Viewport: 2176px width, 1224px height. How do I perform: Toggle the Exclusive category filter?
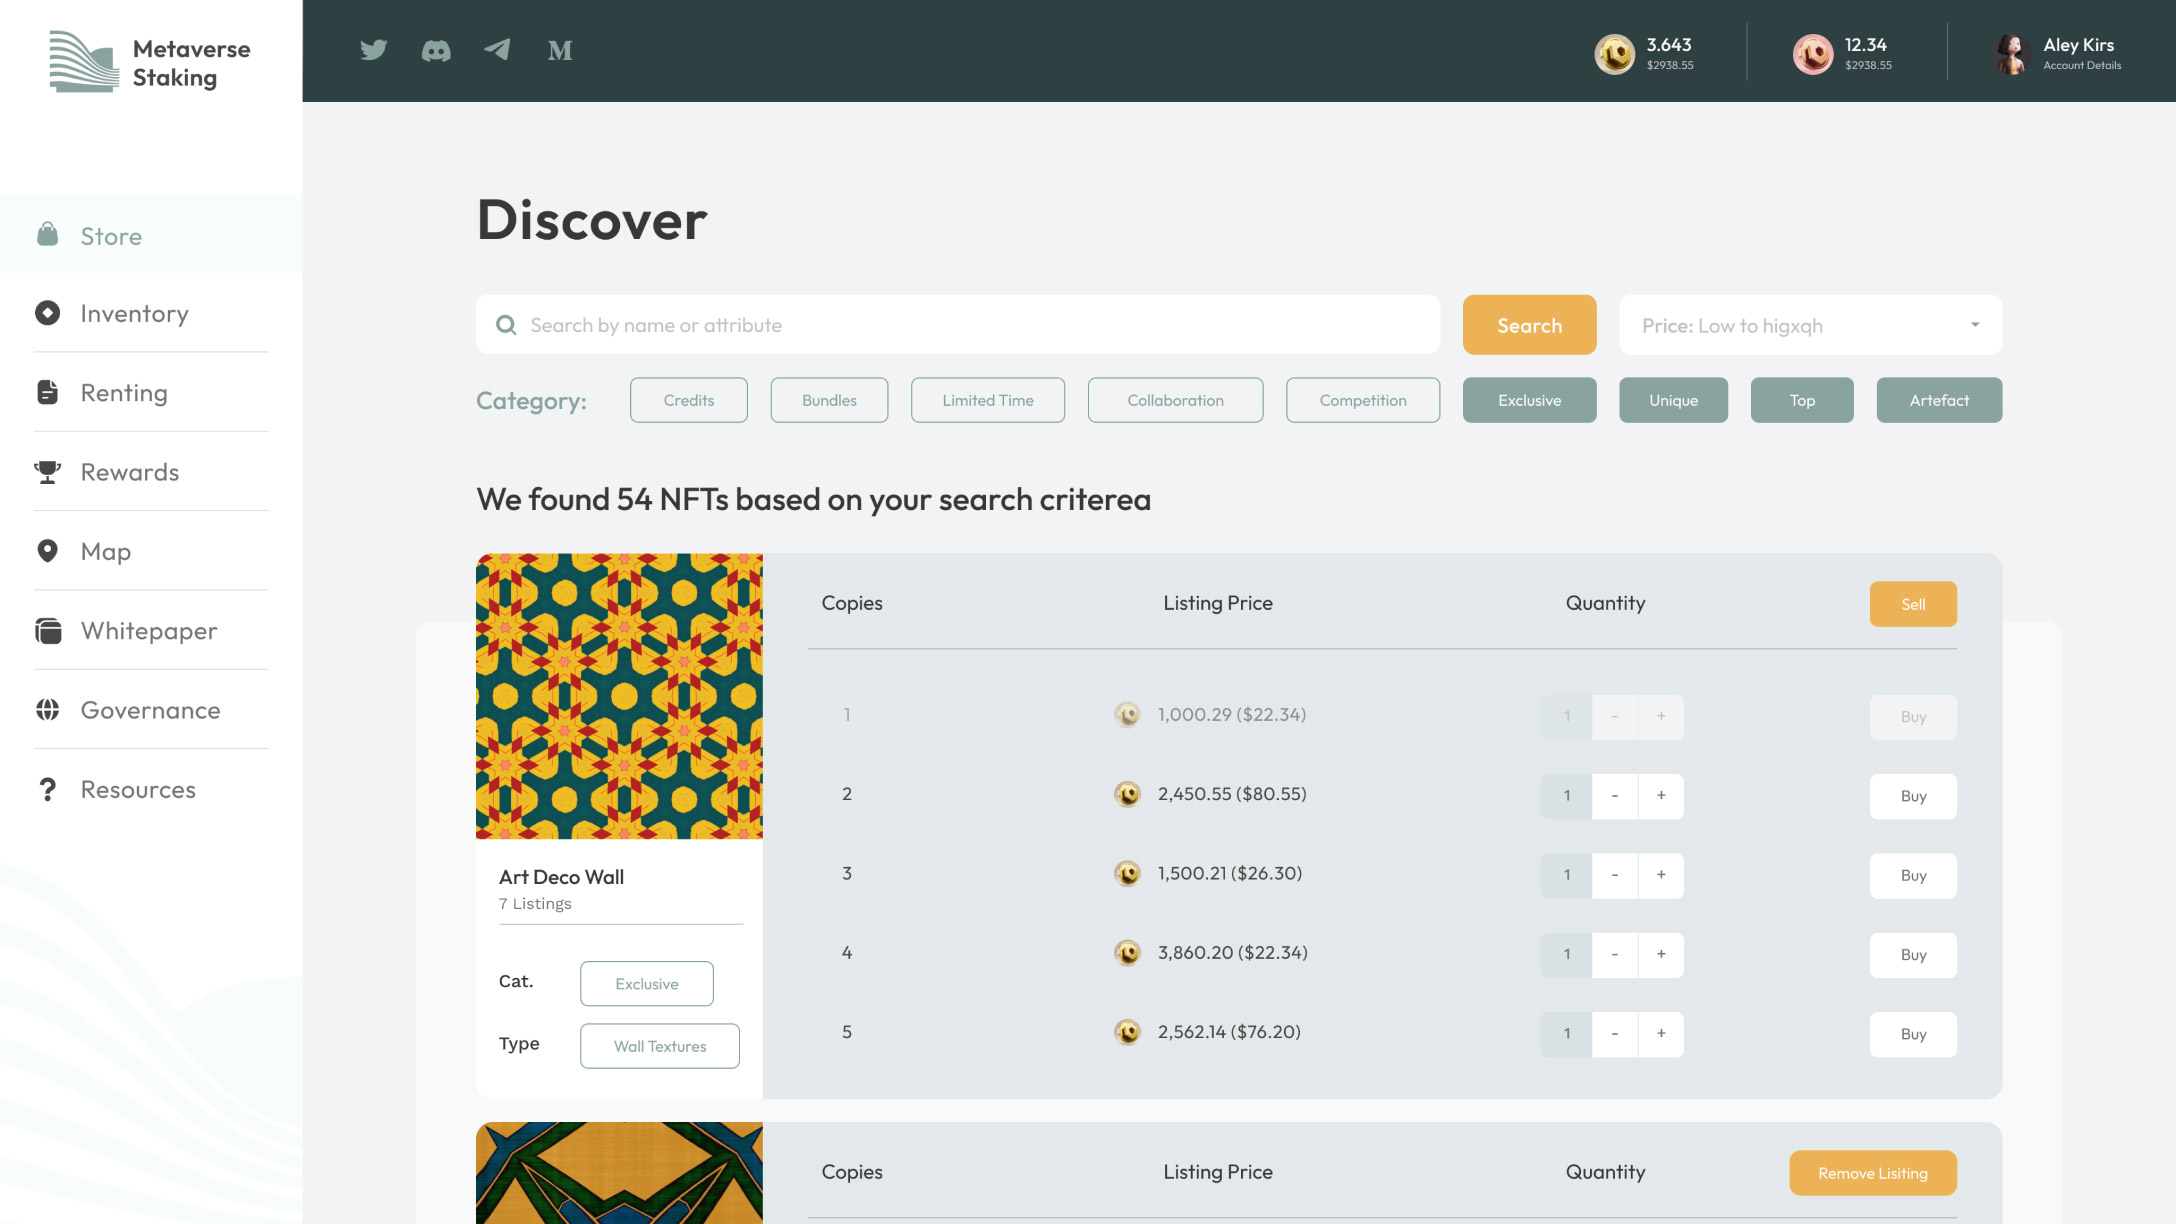pos(1529,400)
